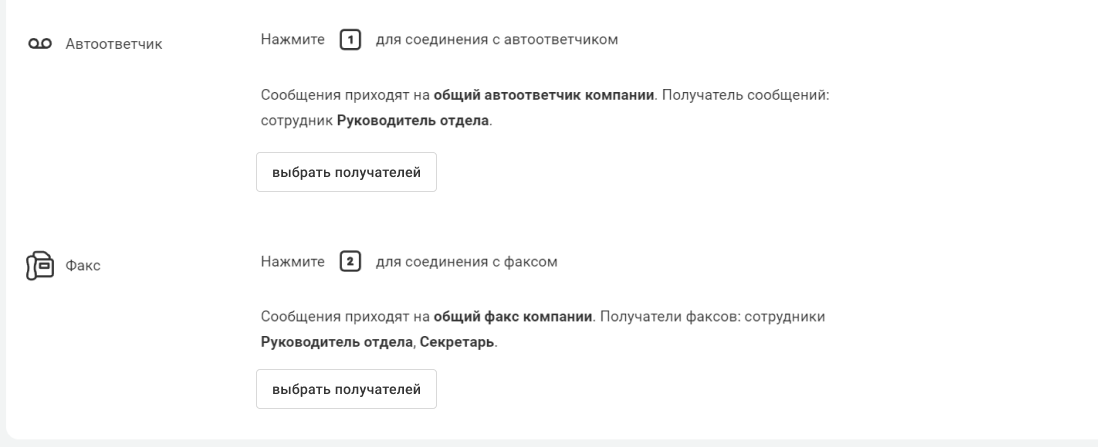
Task: Click bold text 'общий факс компании'
Action: [514, 316]
